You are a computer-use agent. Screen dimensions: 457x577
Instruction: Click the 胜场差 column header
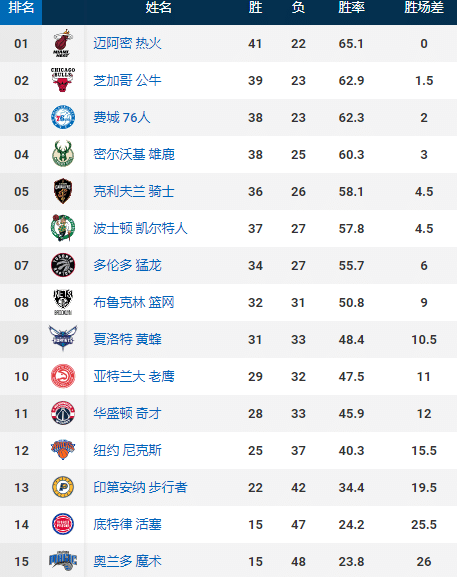[x=424, y=7]
